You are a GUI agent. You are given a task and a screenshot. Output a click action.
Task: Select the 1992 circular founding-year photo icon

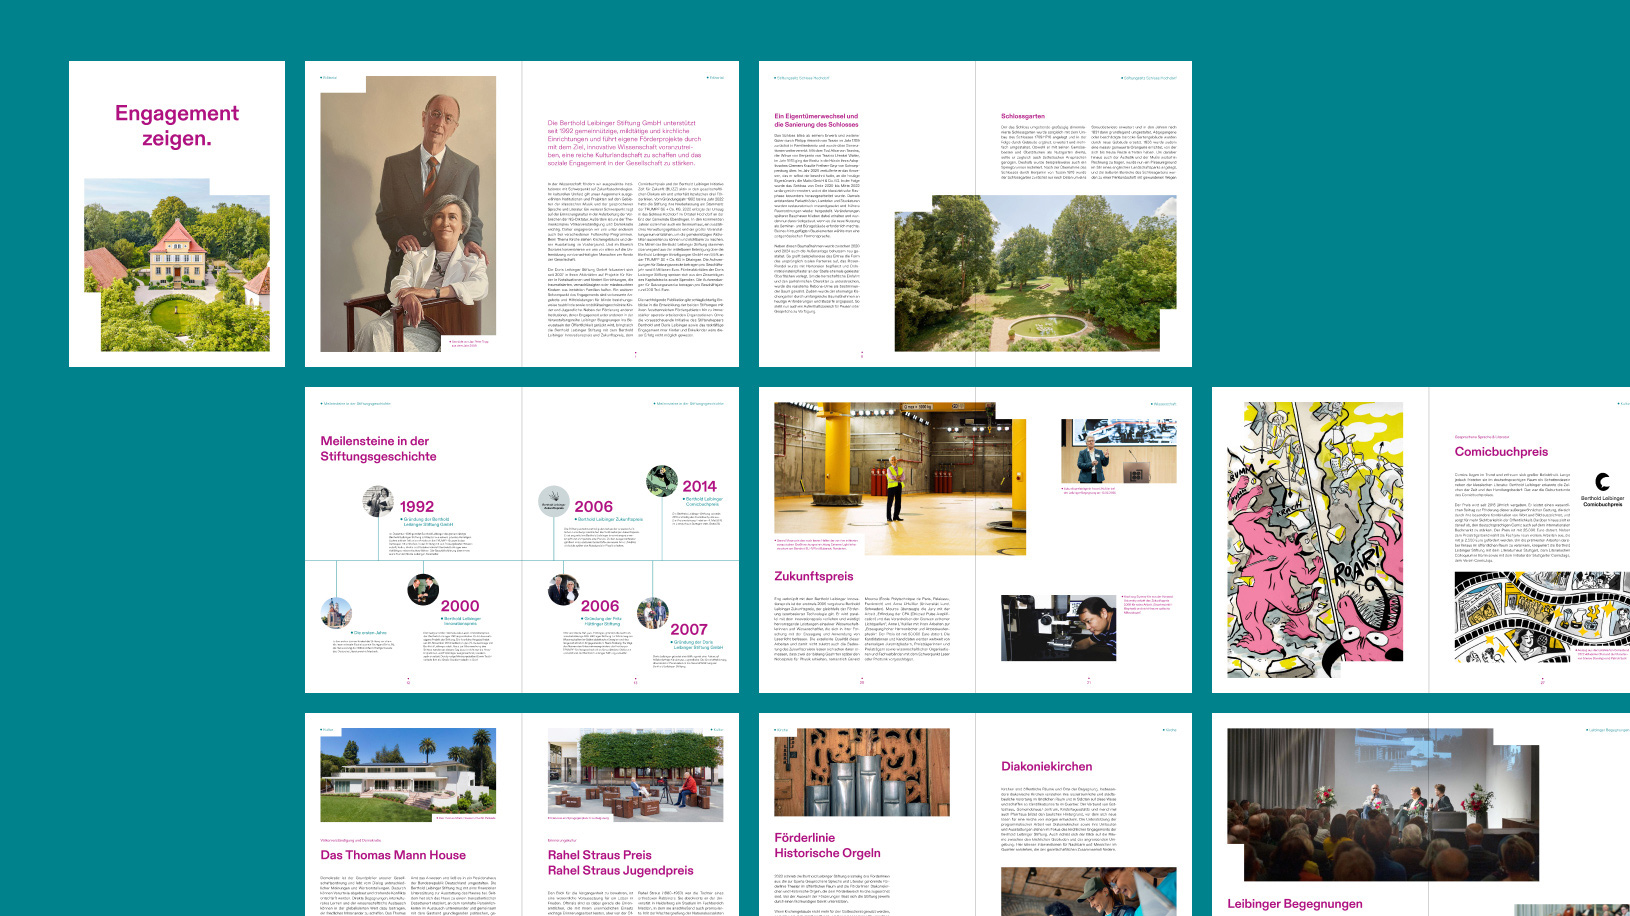point(378,503)
